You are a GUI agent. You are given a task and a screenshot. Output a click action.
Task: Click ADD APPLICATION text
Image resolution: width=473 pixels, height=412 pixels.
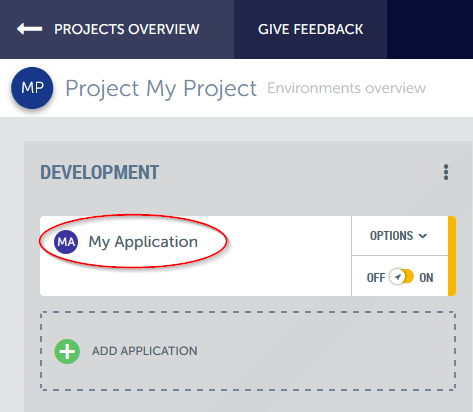[145, 351]
